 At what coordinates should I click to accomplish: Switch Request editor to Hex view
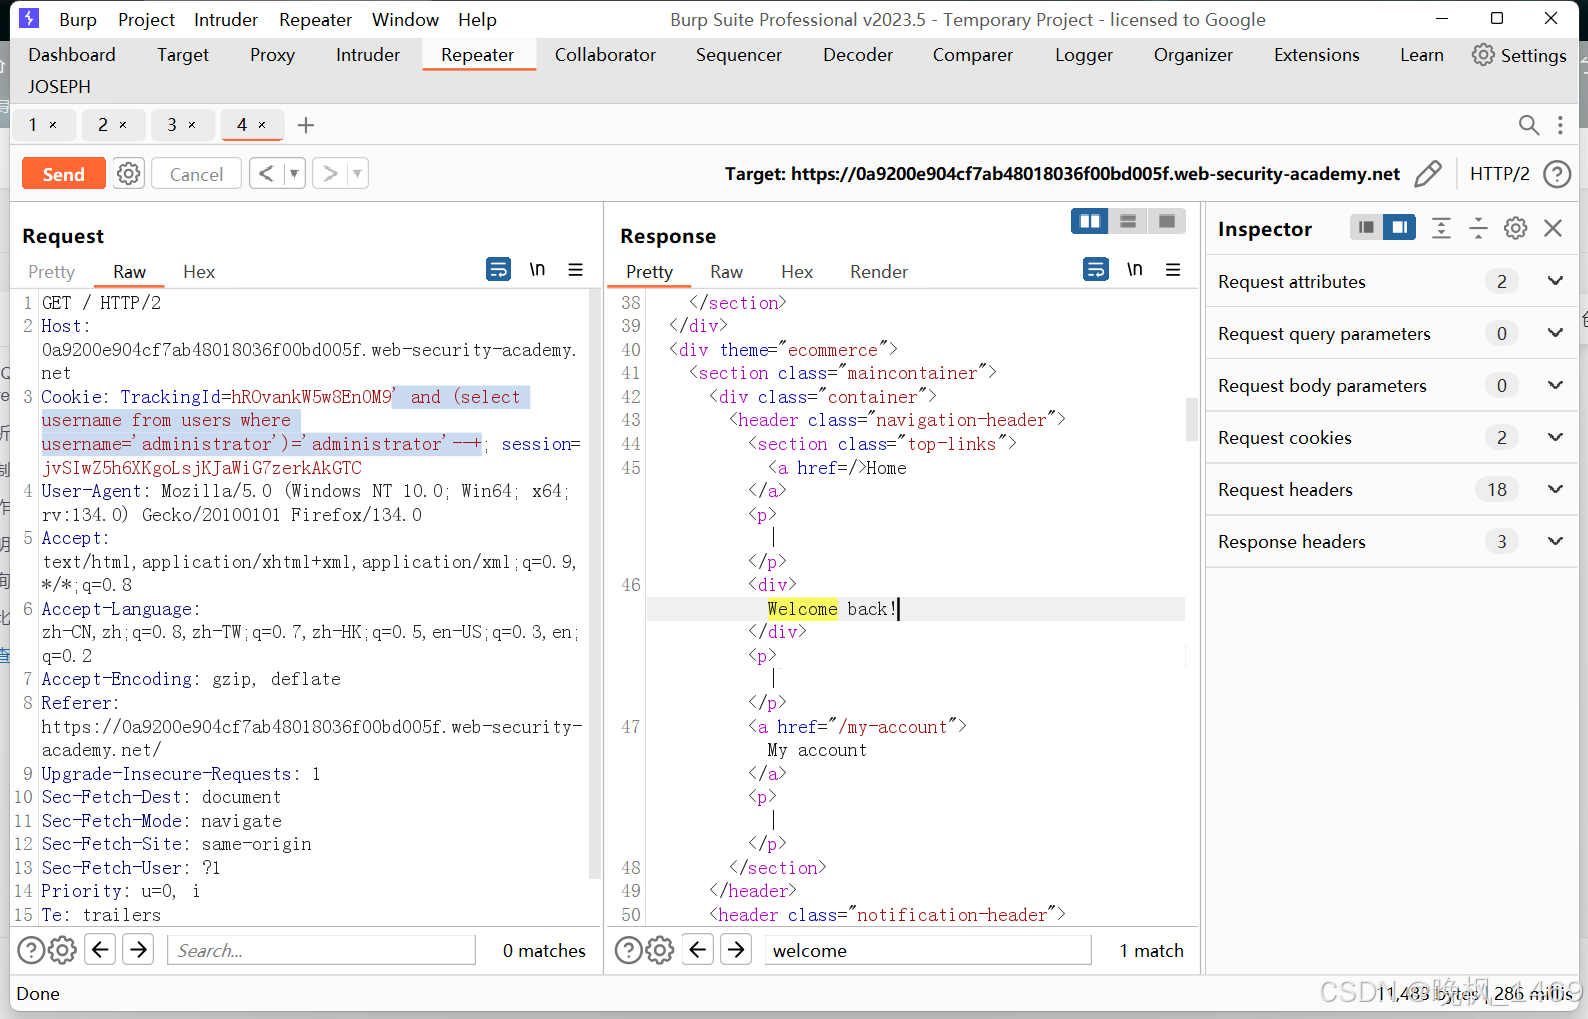(x=199, y=272)
